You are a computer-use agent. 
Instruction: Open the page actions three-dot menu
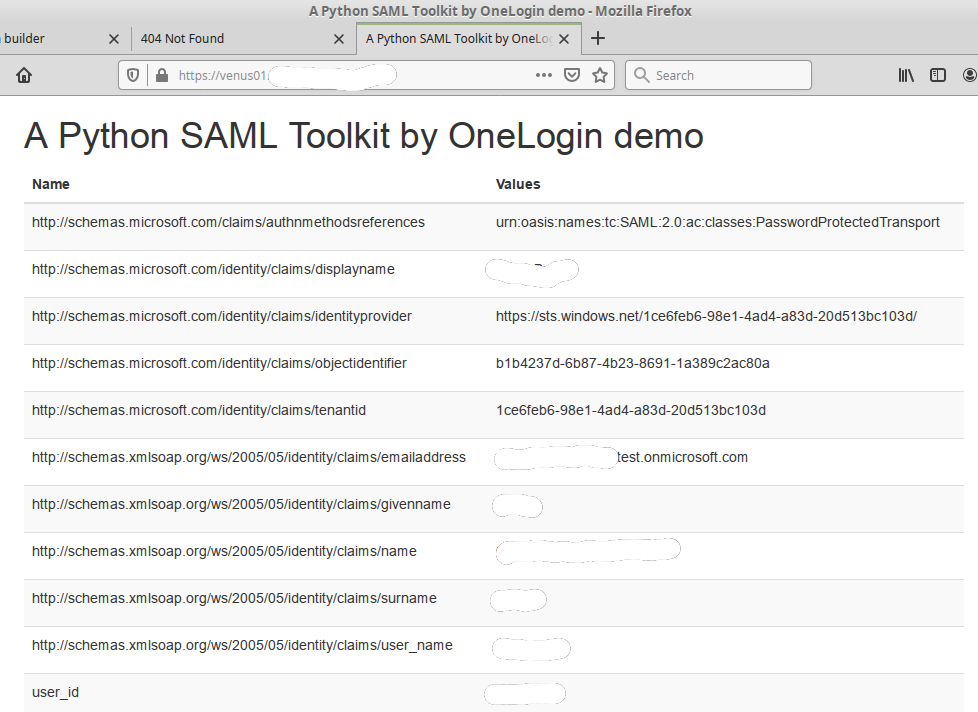[x=543, y=74]
